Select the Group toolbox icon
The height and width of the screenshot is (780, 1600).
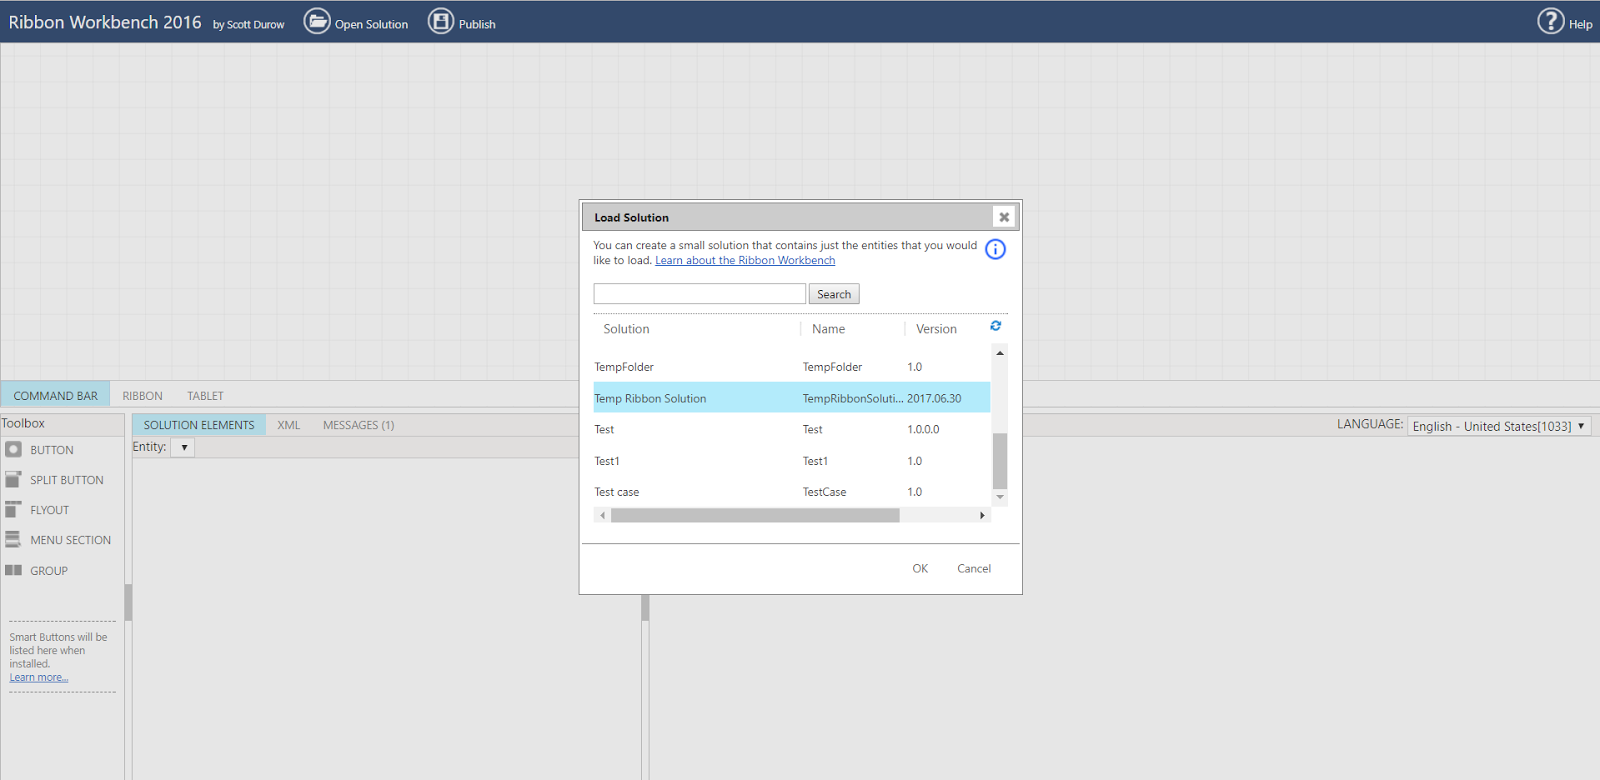pos(13,570)
